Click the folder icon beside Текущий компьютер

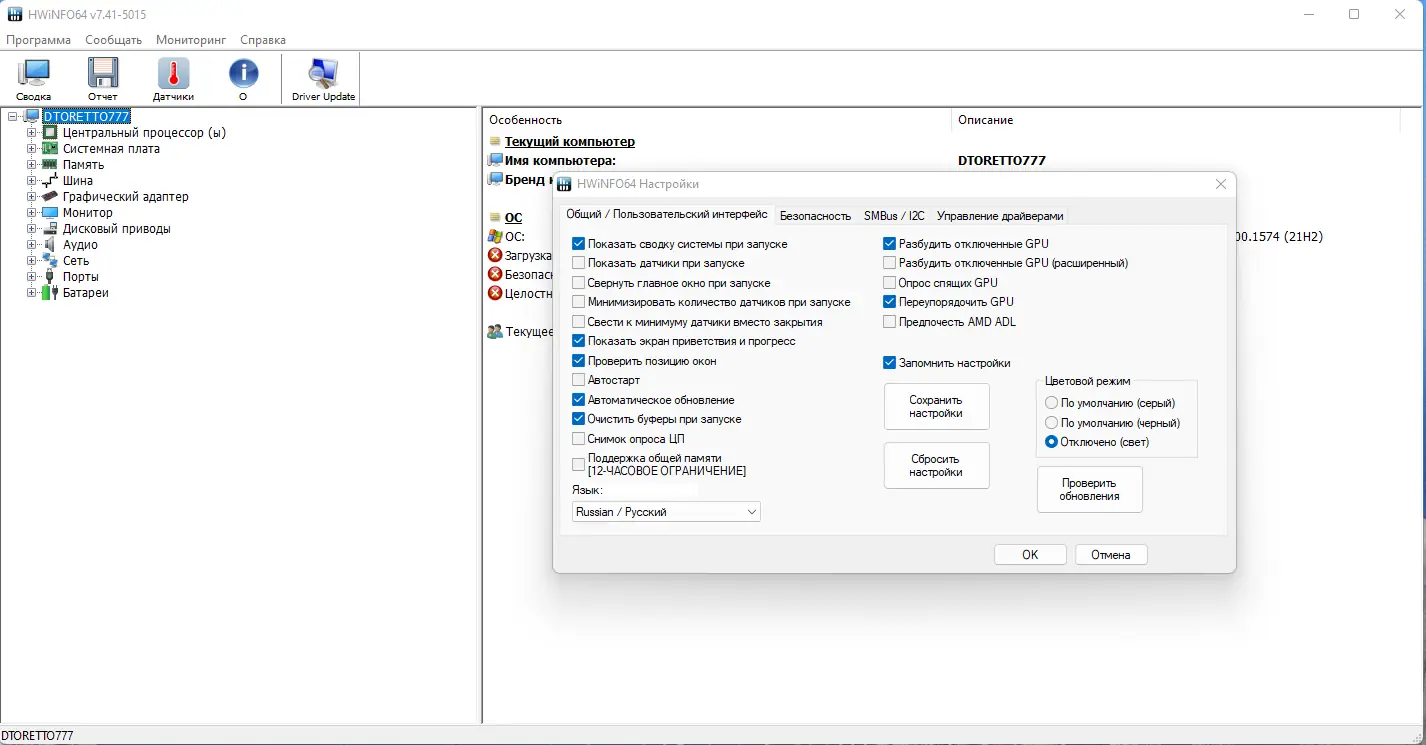point(495,142)
